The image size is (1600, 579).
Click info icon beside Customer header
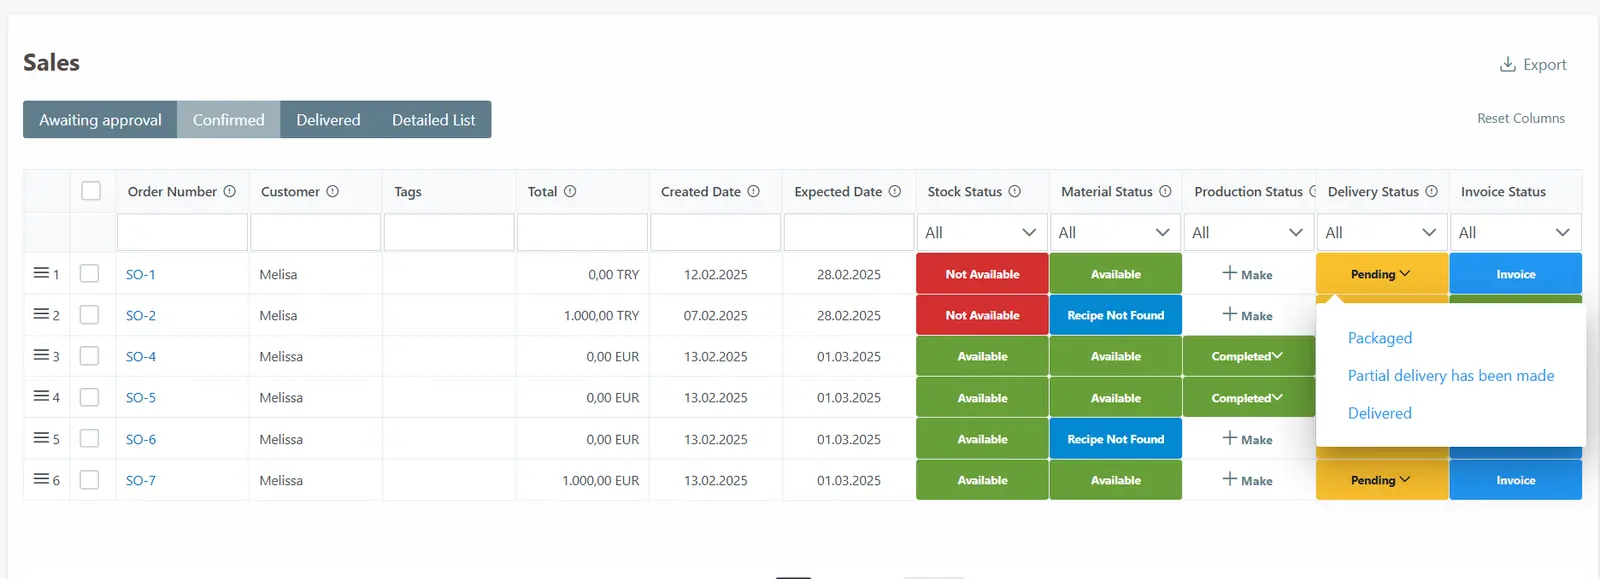pos(333,191)
